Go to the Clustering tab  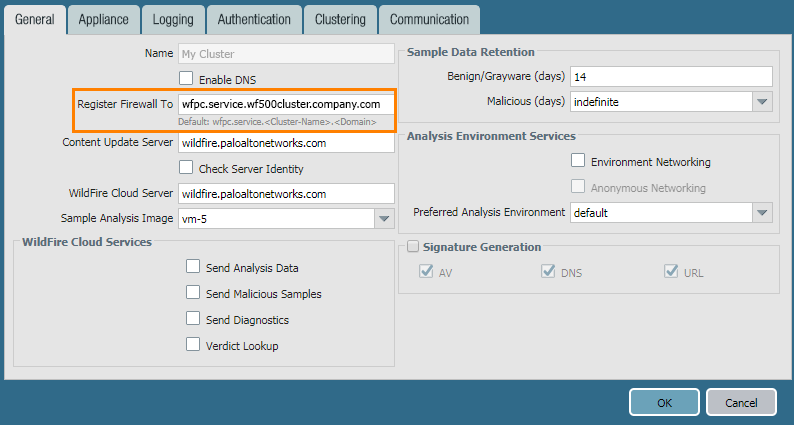pyautogui.click(x=340, y=19)
